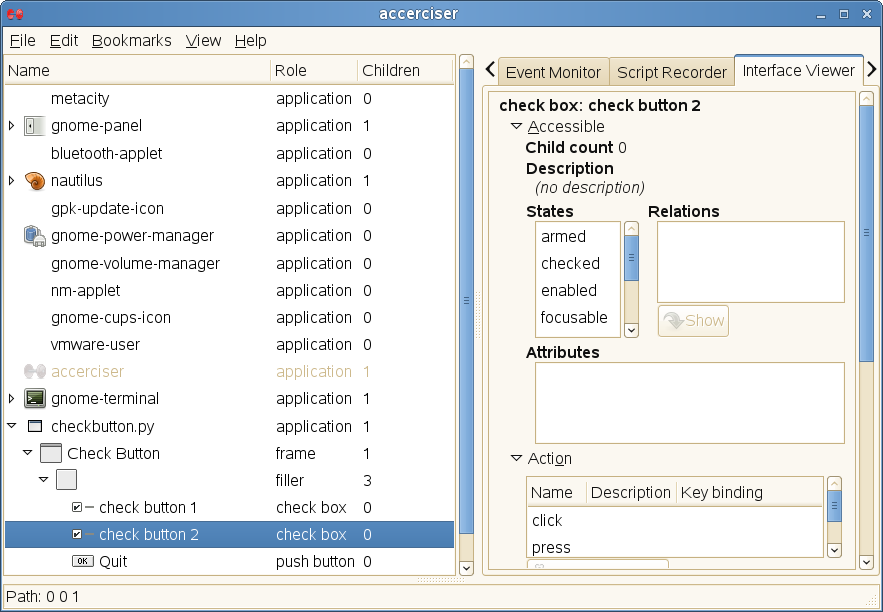The image size is (883, 612).
Task: Sort tree by Name column header
Action: (137, 70)
